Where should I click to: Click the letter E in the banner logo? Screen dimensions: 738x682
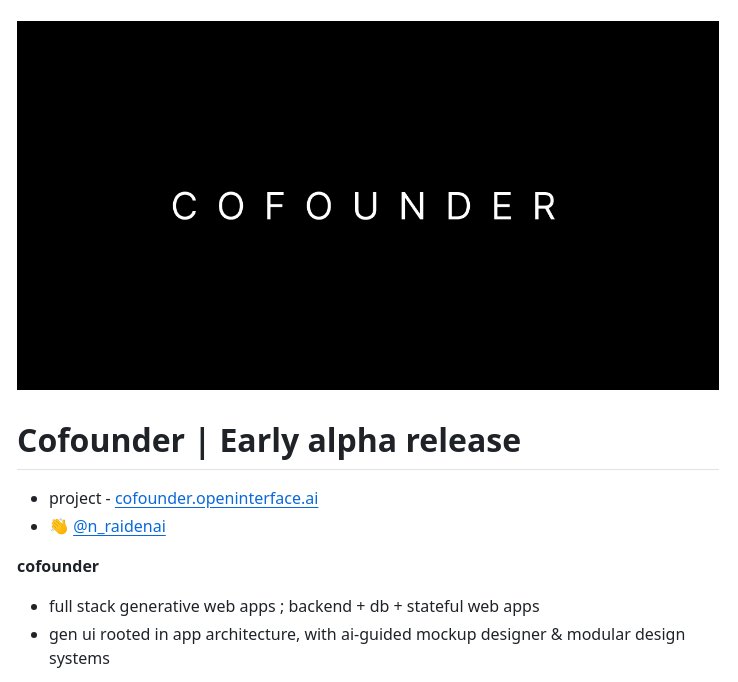(x=502, y=206)
